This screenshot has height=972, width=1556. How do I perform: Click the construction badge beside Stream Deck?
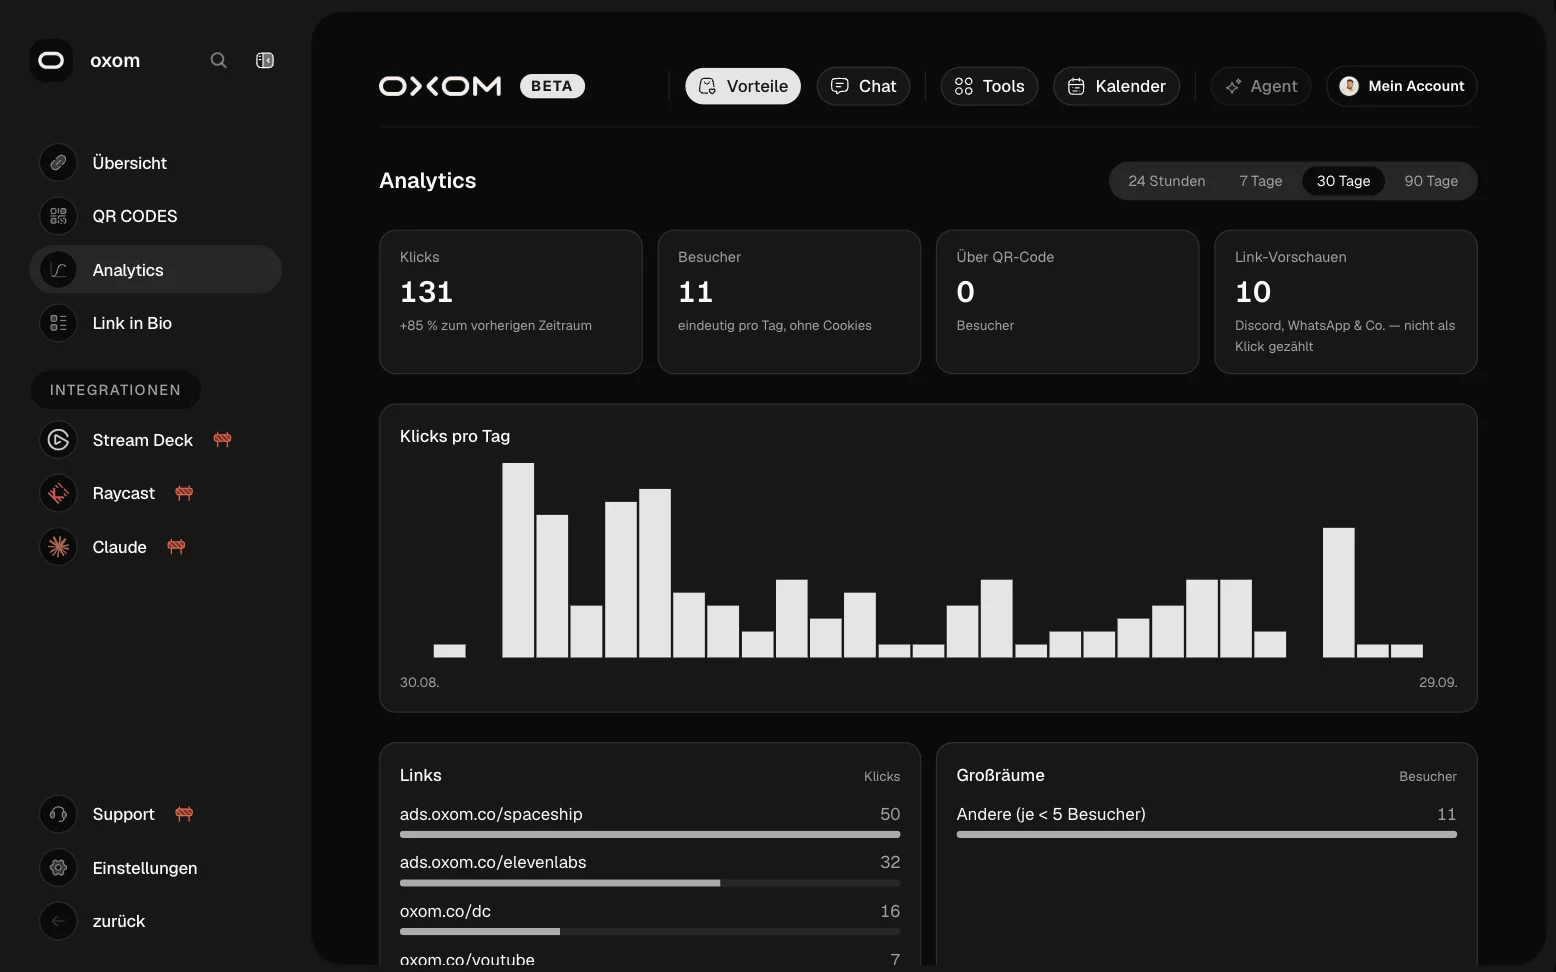click(x=223, y=440)
